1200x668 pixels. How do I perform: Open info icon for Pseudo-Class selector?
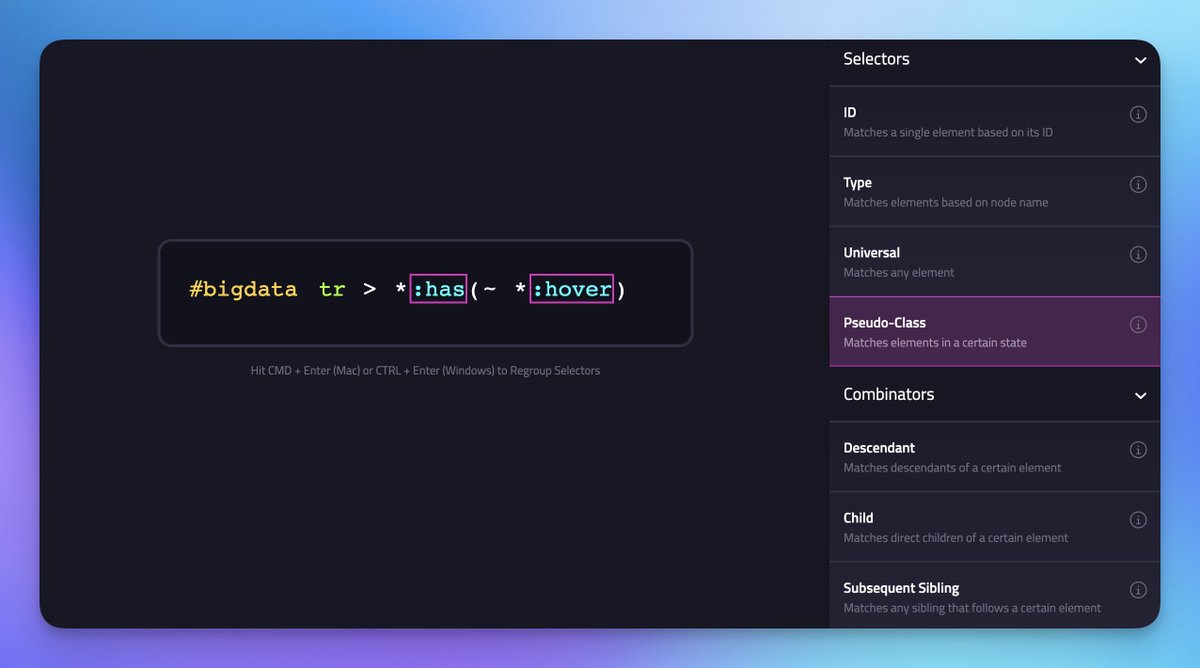coord(1138,325)
